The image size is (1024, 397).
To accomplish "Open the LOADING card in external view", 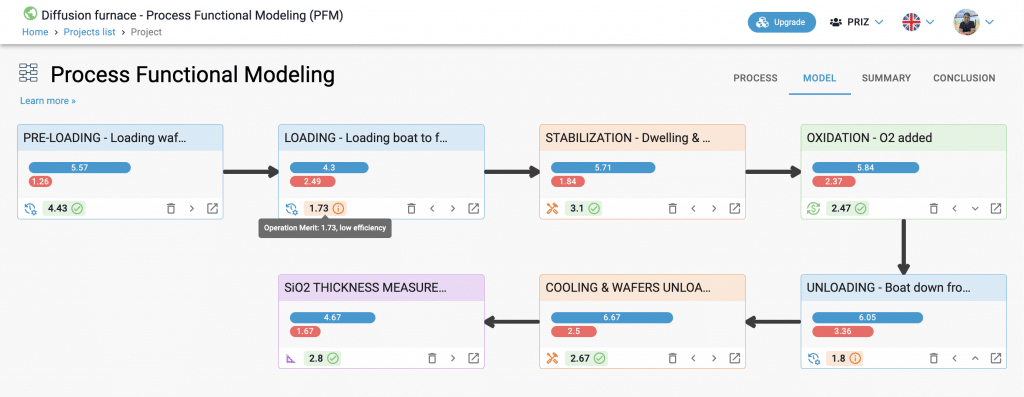I will [473, 208].
